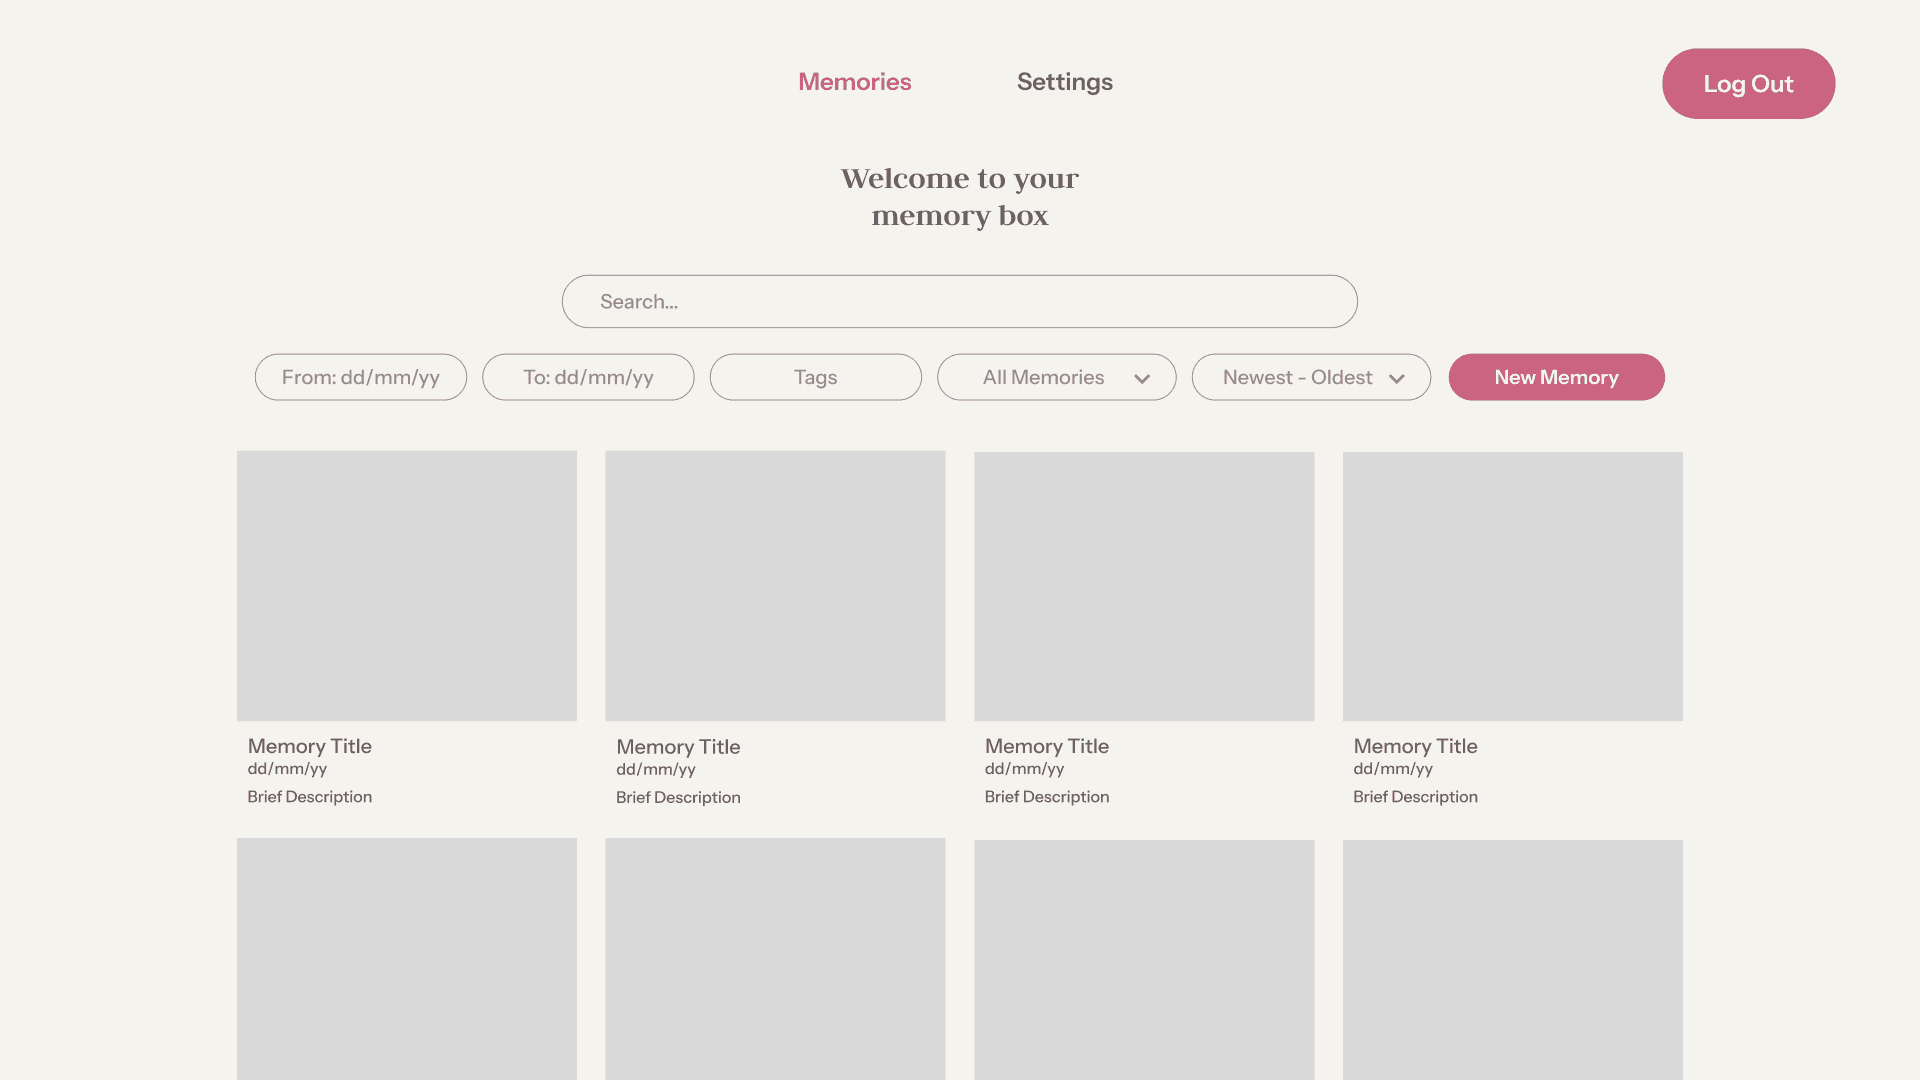Open the last thumbnail in the bottom row
The image size is (1920, 1080).
click(x=1512, y=959)
